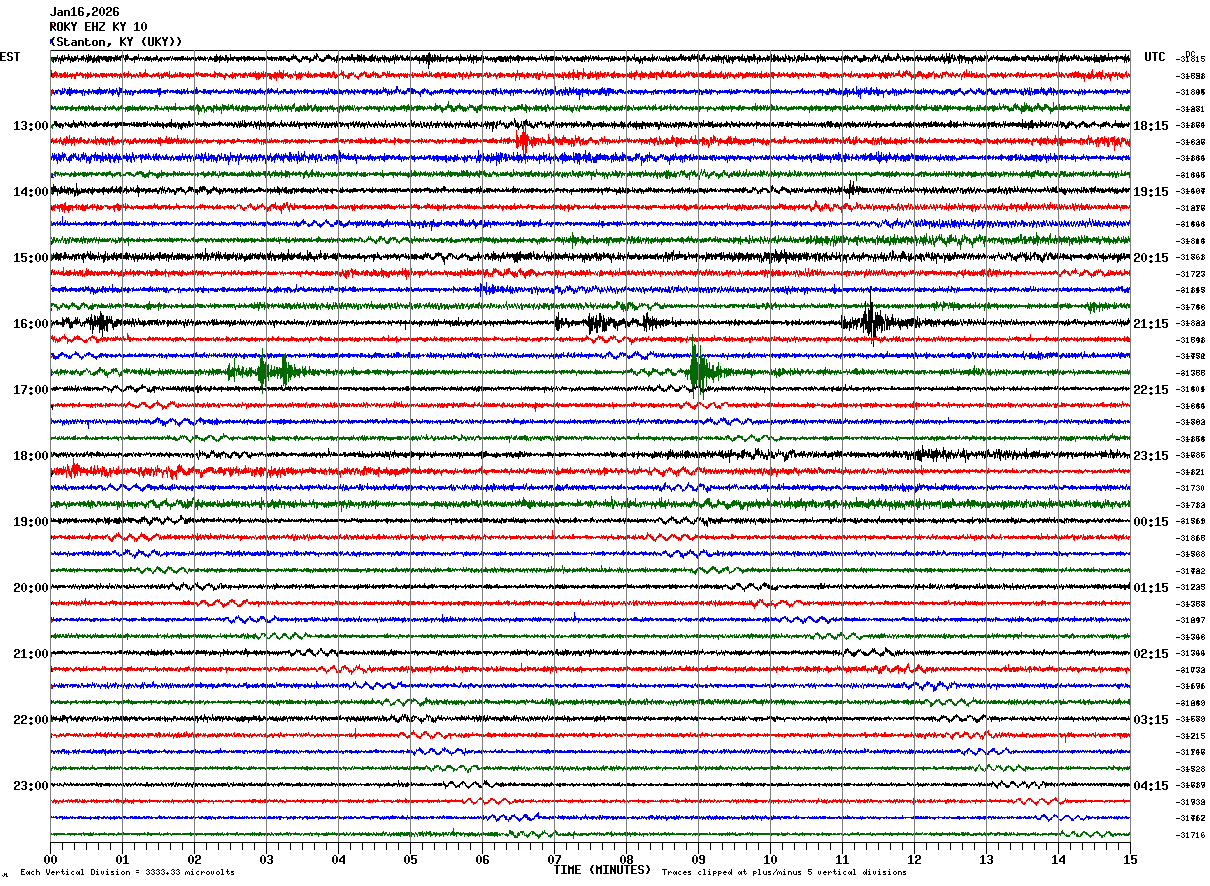Click the DC offset value -31730

1192,488
